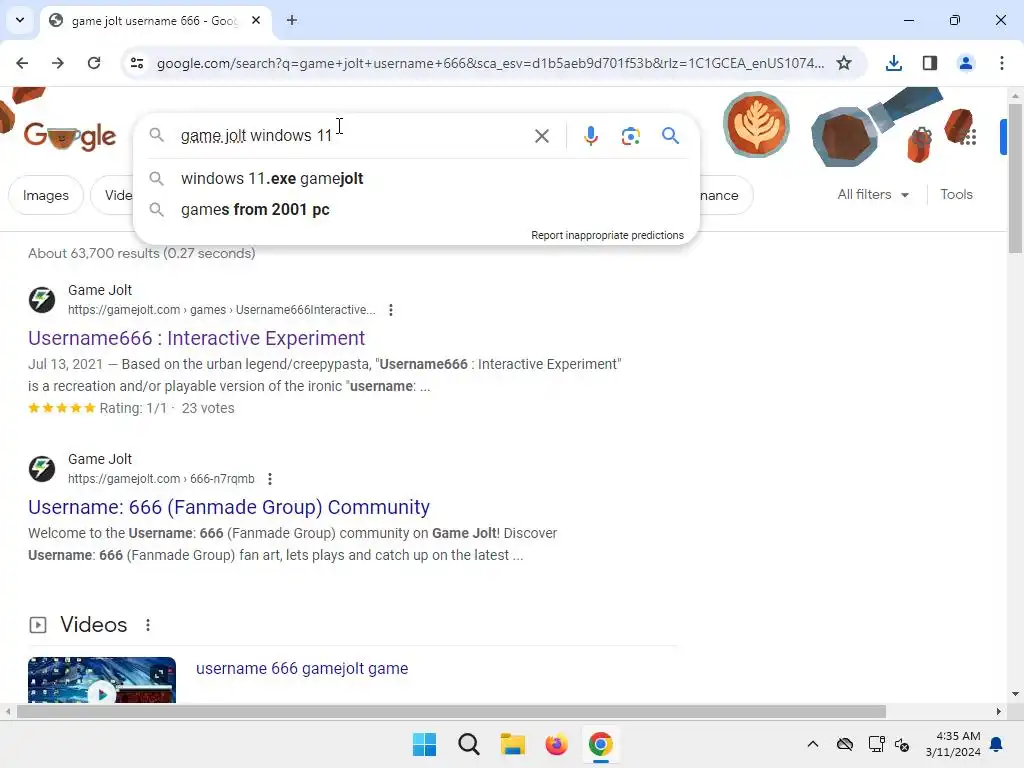Click the cloud sync tray icon

tap(844, 744)
